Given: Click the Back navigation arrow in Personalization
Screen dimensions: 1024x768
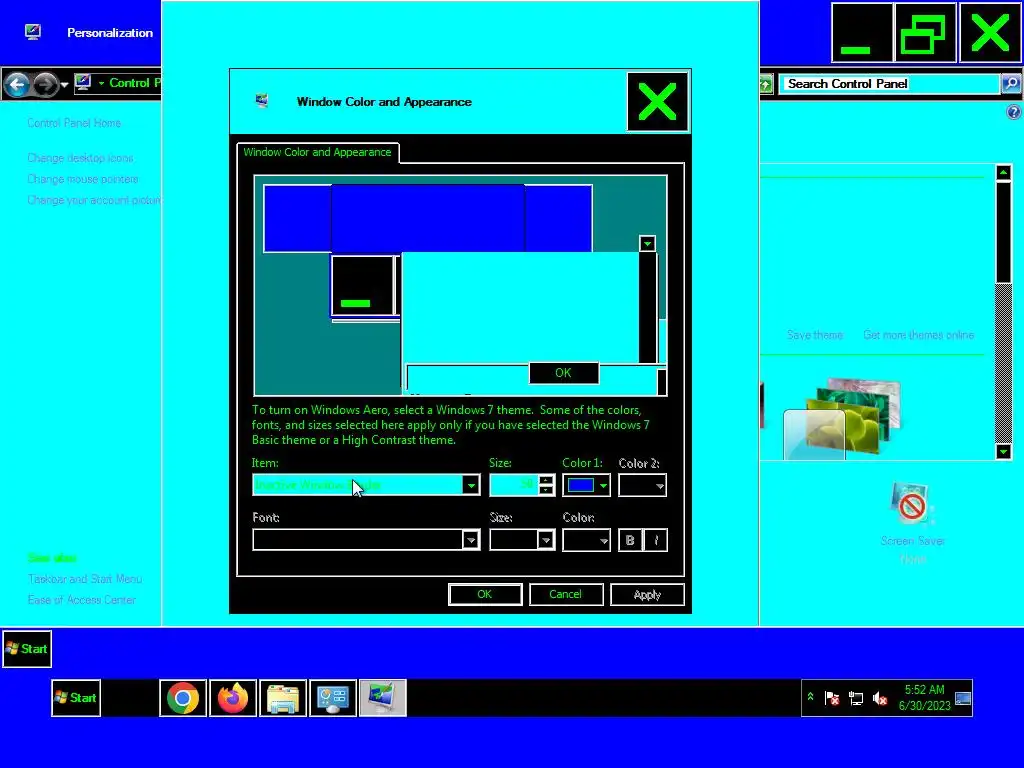Looking at the screenshot, I should [18, 84].
